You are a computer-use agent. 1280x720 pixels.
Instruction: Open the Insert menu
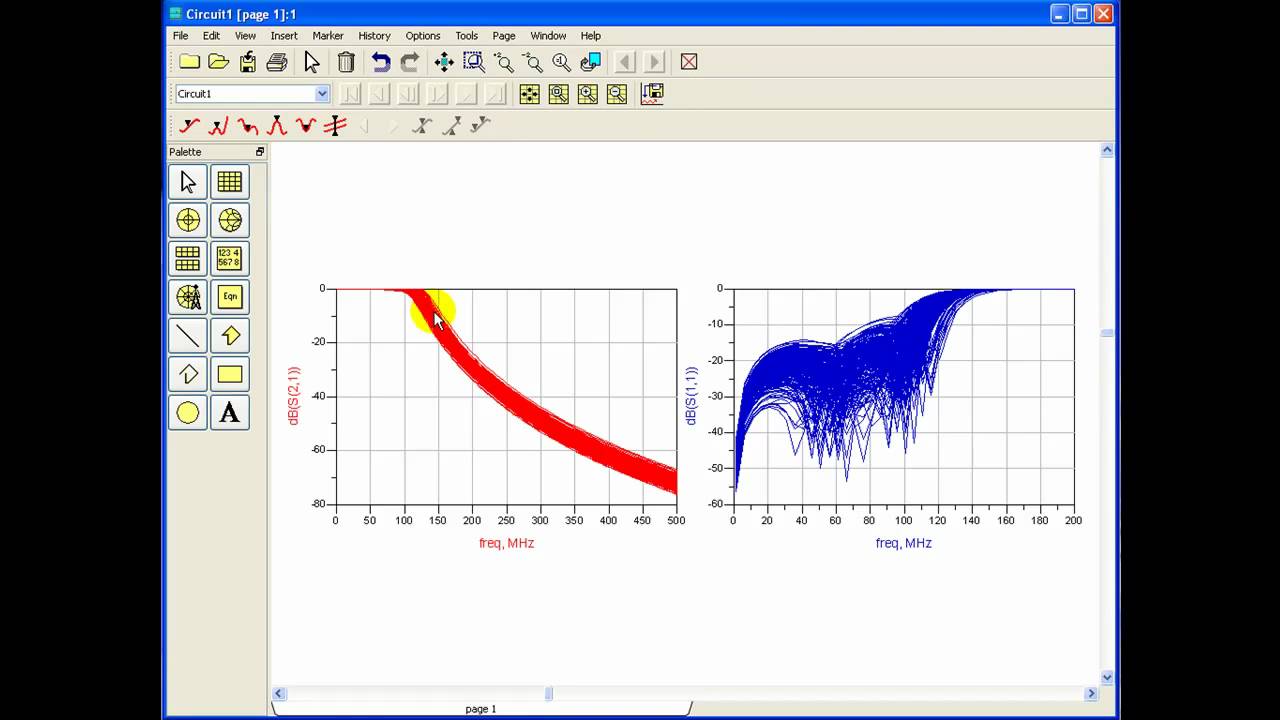click(284, 36)
